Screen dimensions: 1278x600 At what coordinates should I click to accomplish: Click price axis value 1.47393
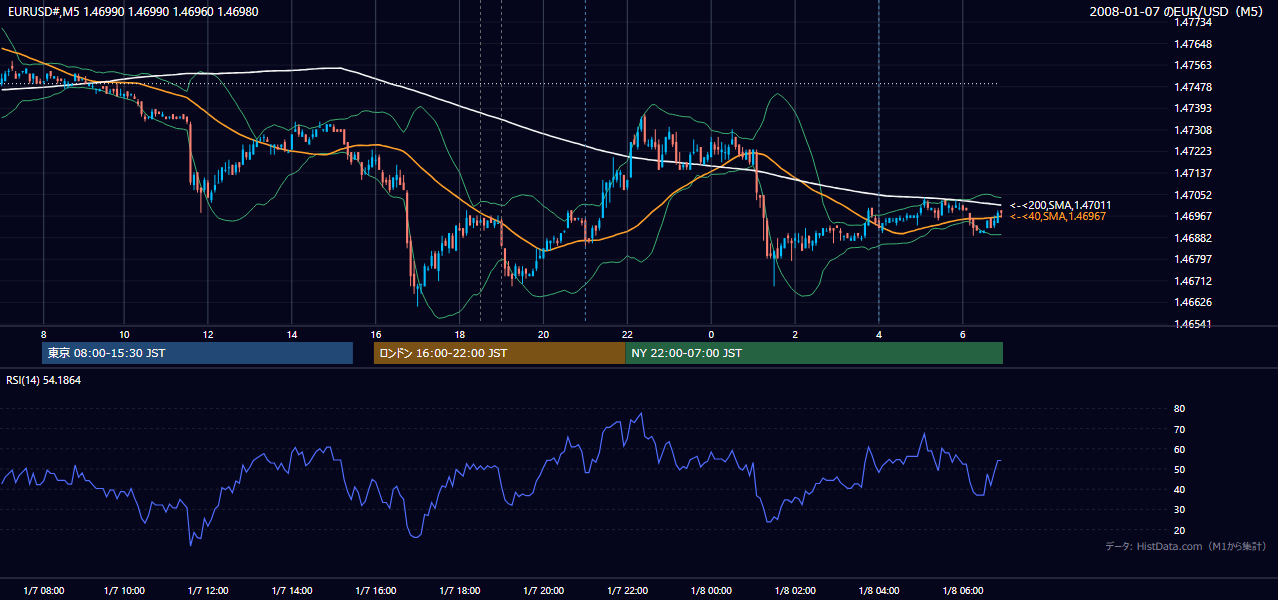1193,108
